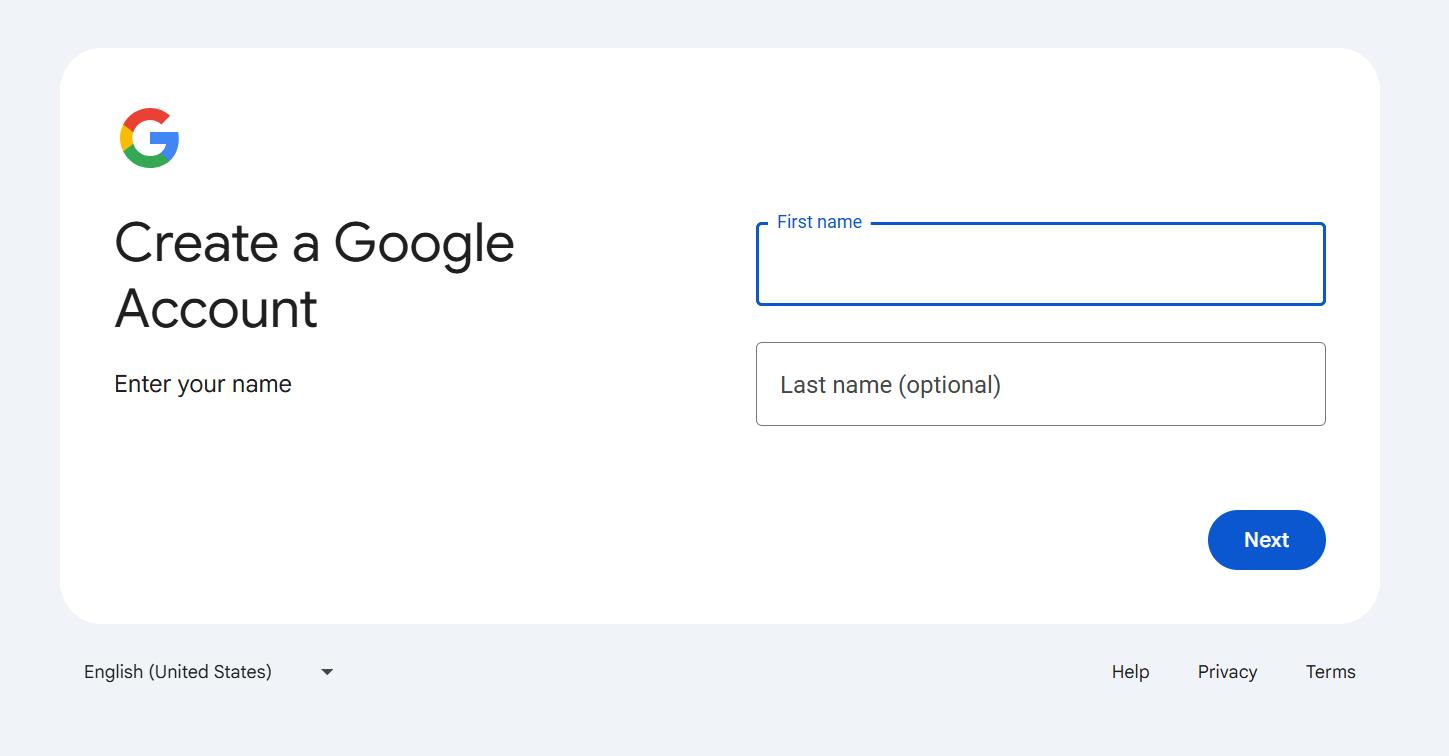The height and width of the screenshot is (756, 1449).
Task: Open the Terms link in the footer
Action: click(x=1330, y=672)
